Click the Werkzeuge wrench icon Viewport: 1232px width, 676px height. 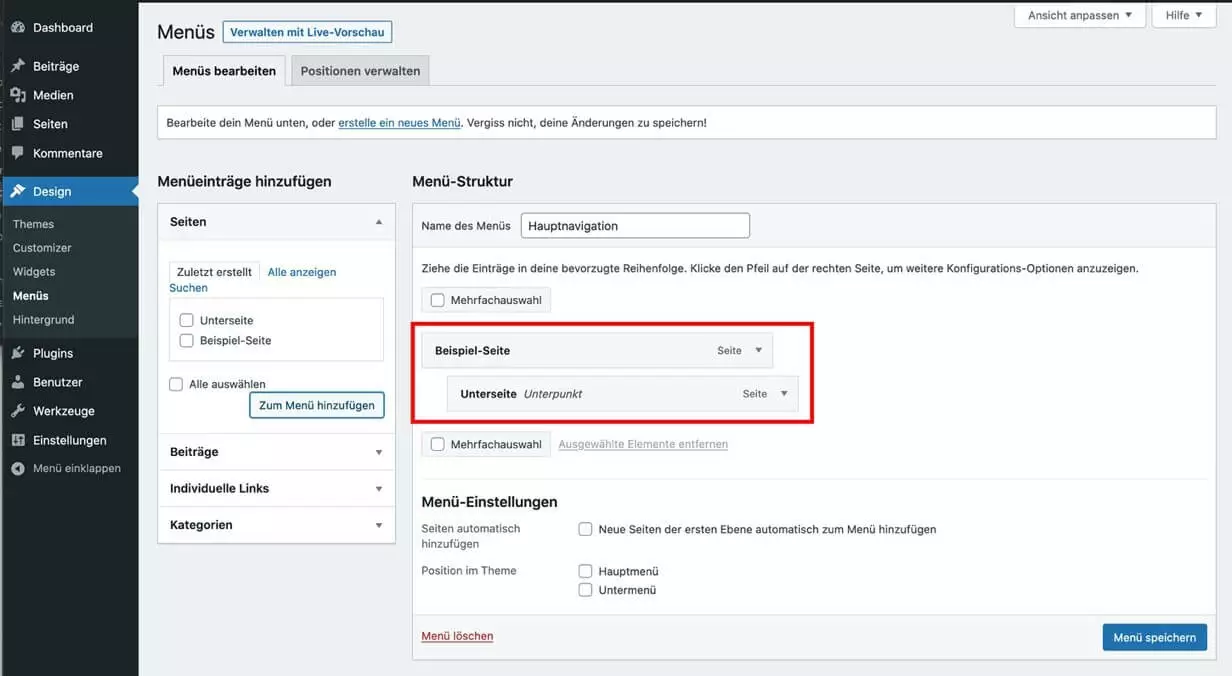point(18,411)
